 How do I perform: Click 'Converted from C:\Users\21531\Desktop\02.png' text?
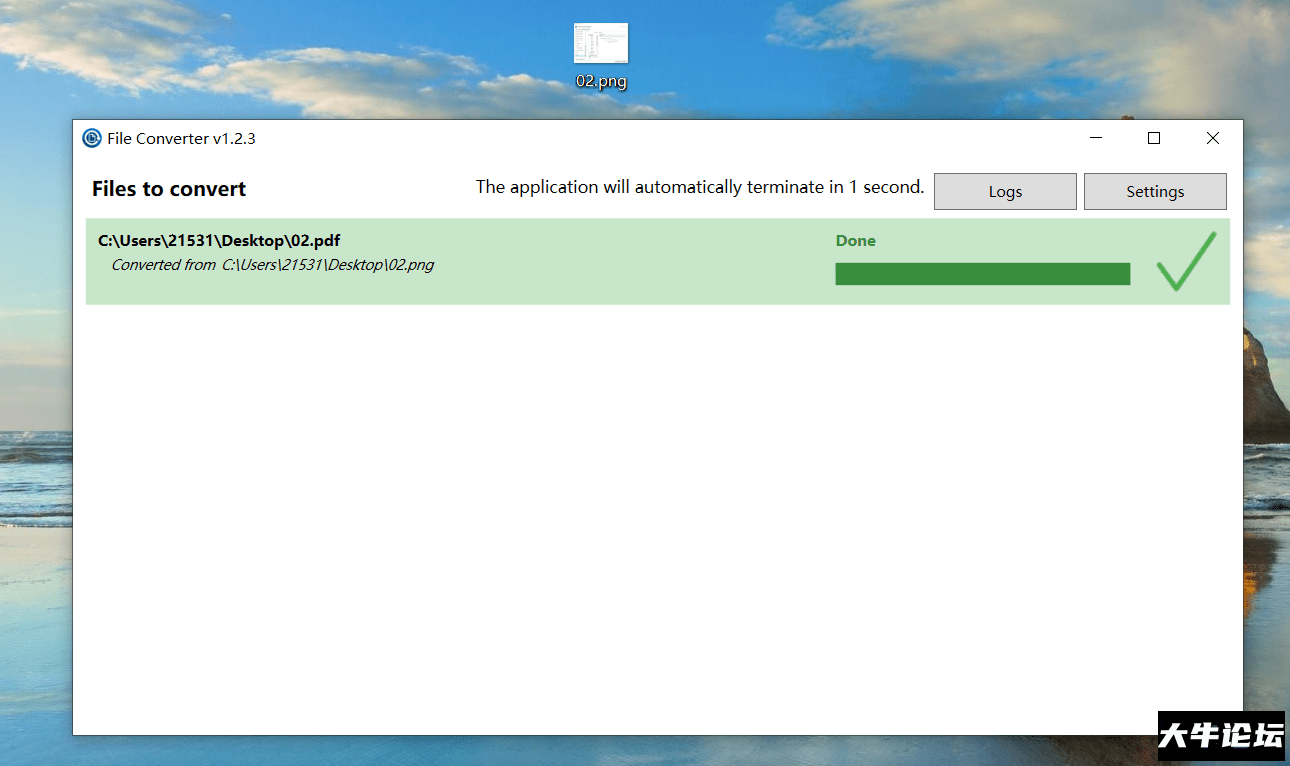pyautogui.click(x=272, y=265)
